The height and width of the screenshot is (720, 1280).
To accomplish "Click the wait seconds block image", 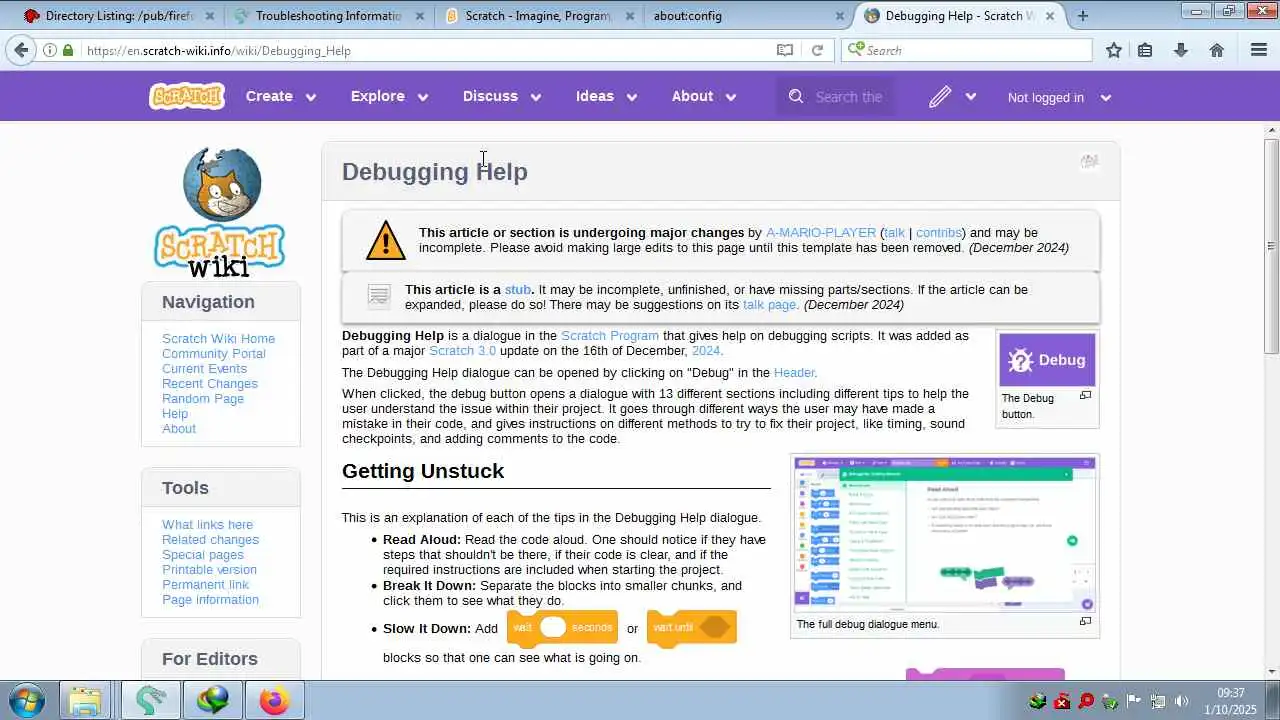I will coord(562,628).
